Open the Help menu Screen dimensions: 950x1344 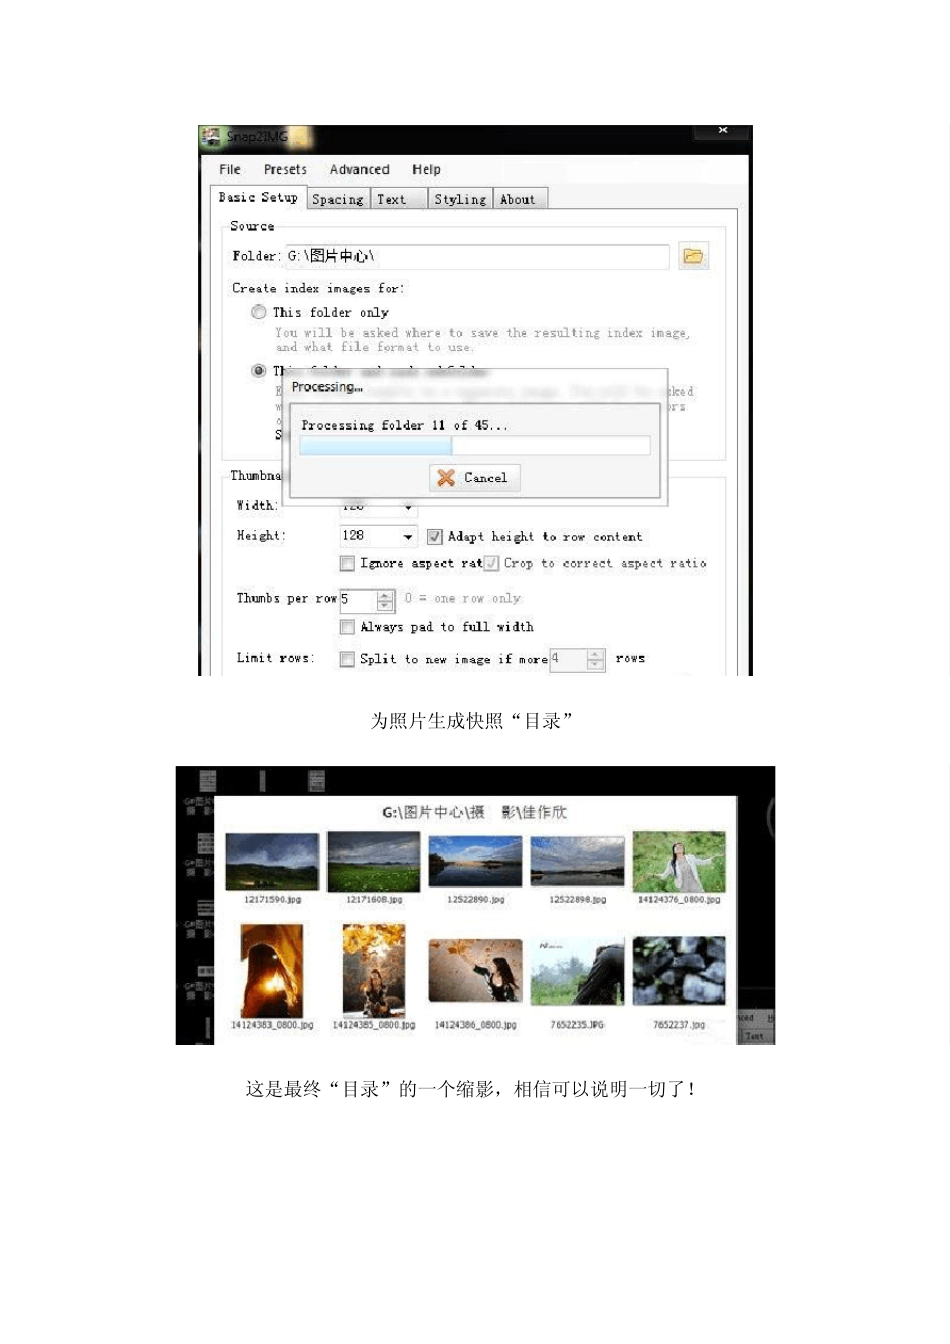(x=426, y=170)
